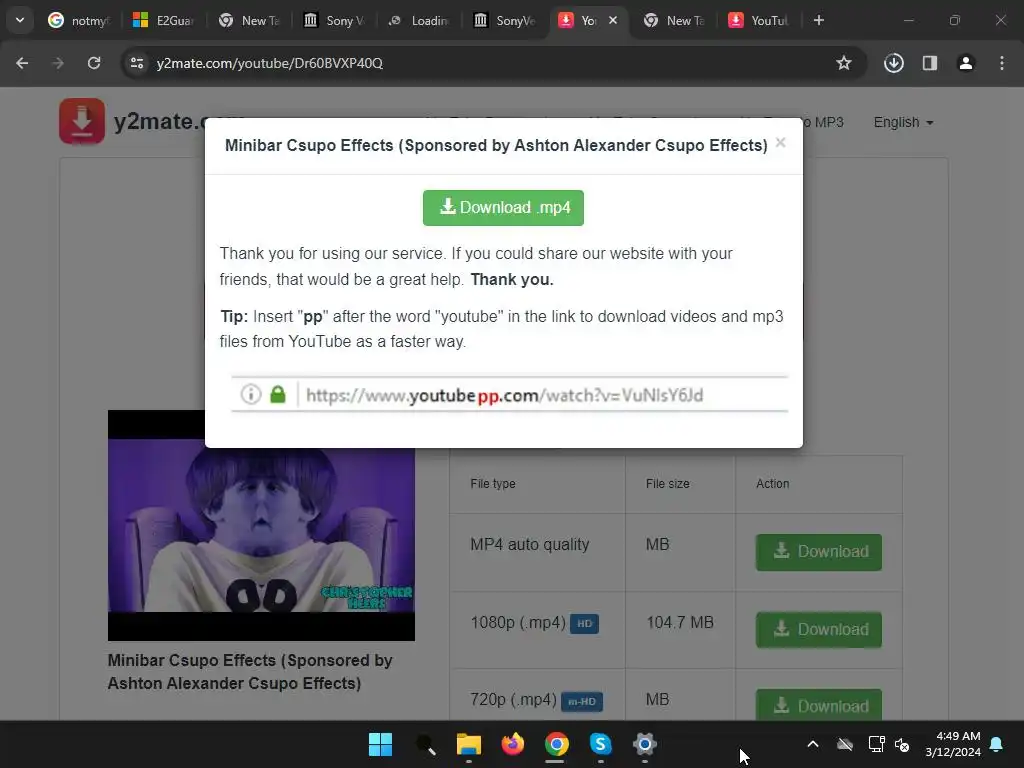
Task: Click the info icon in URL example
Action: click(x=251, y=394)
